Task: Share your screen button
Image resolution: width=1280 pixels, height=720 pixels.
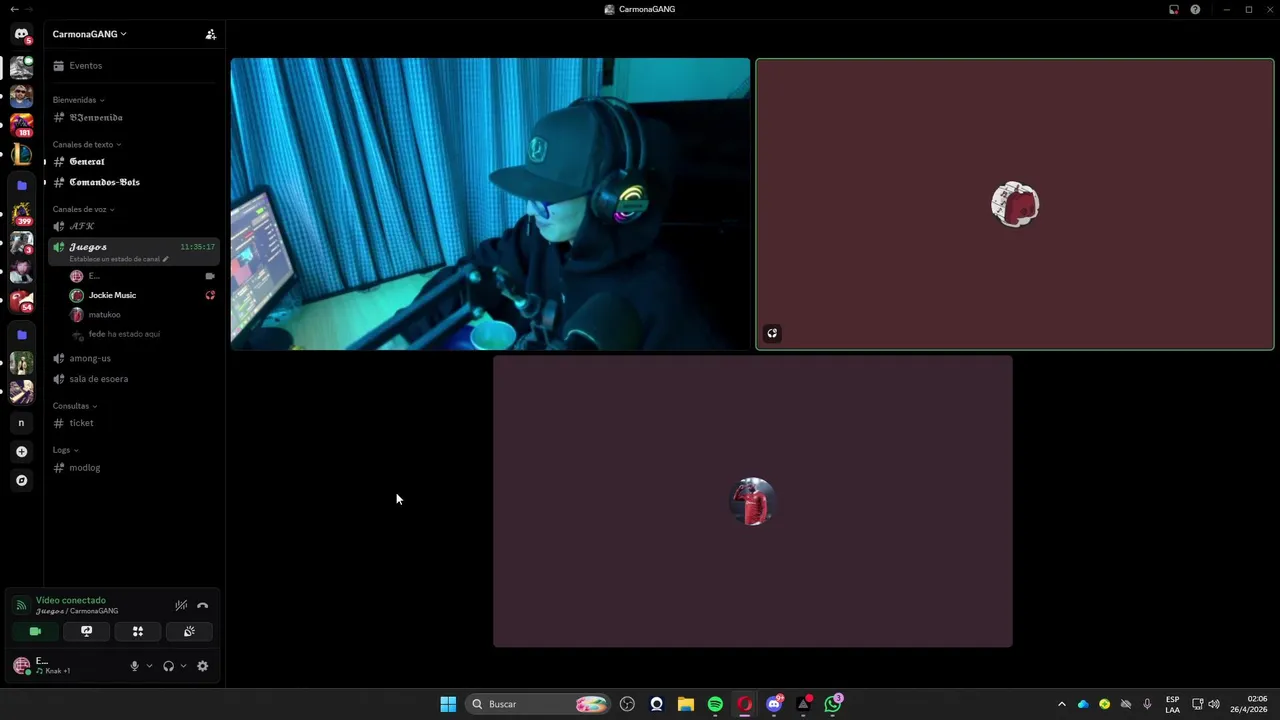Action: click(x=86, y=631)
